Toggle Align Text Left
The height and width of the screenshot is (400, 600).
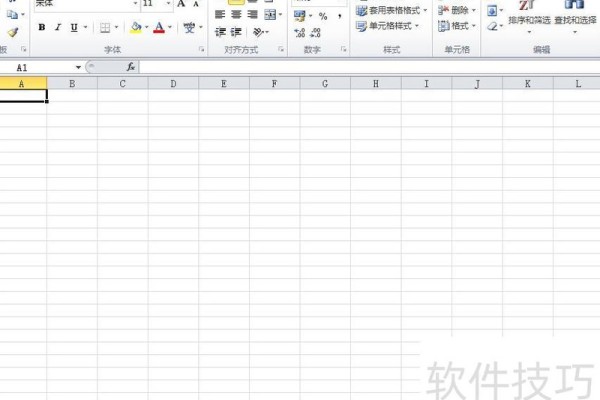tap(220, 15)
